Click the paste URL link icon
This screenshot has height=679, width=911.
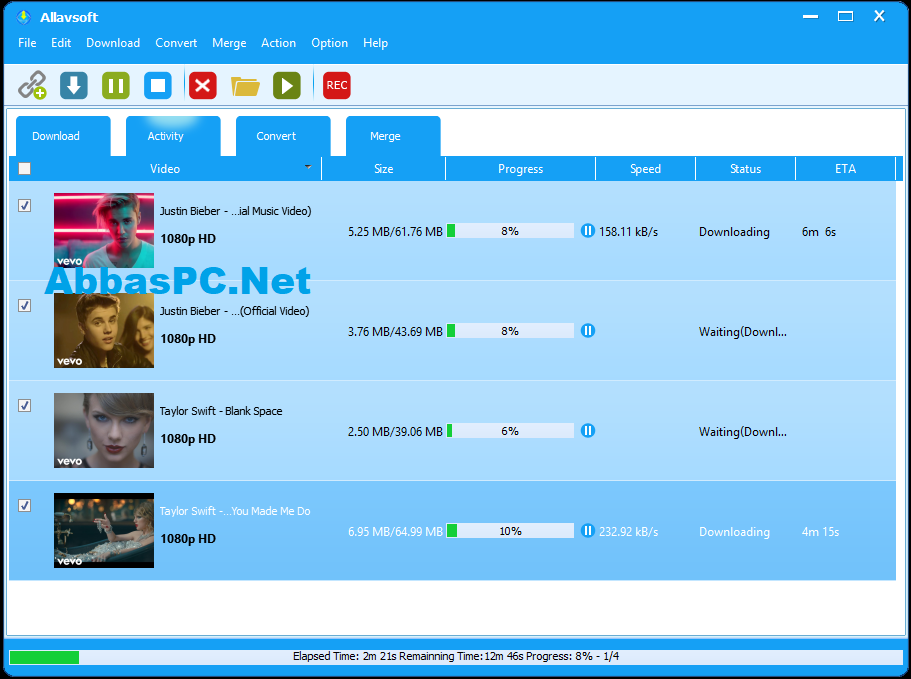tap(32, 85)
